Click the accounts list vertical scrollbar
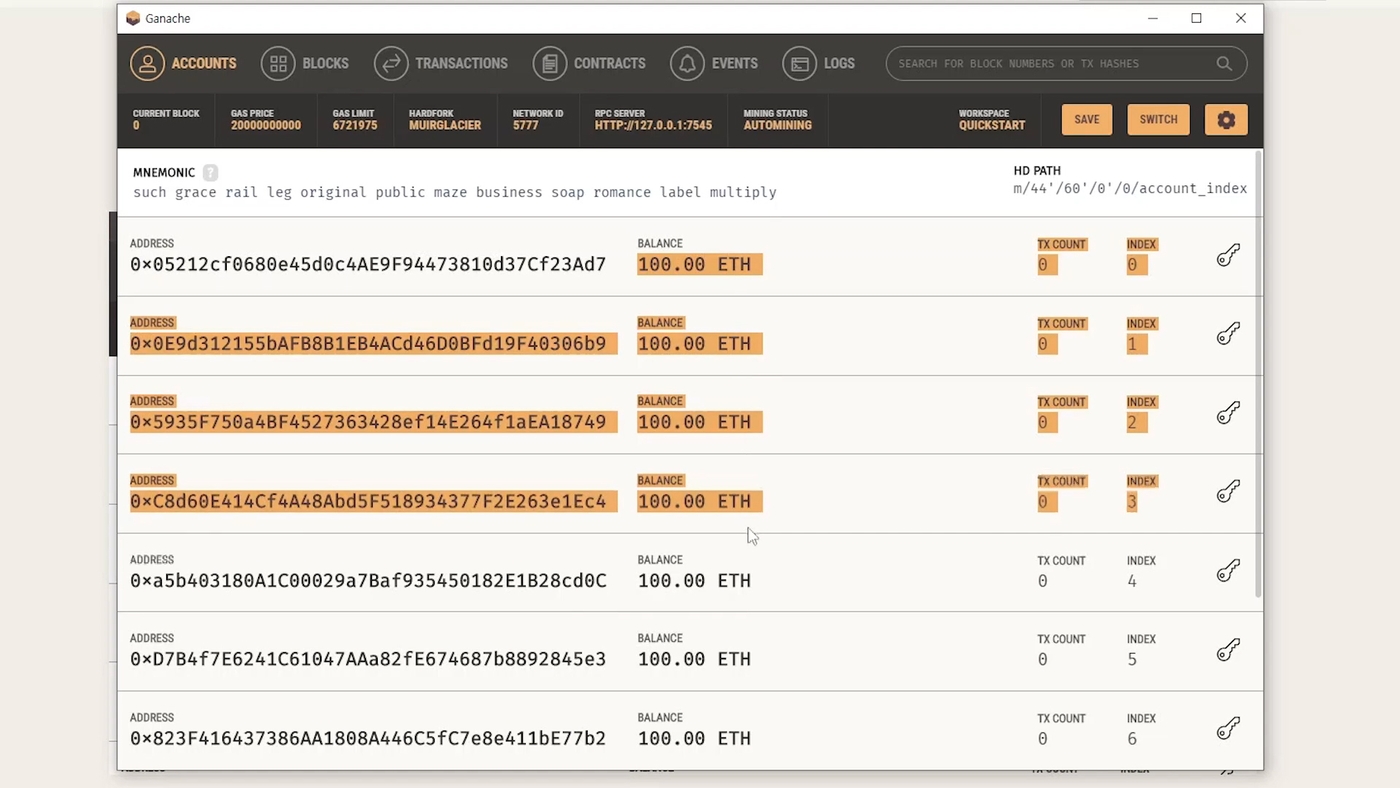This screenshot has width=1400, height=788. (x=1259, y=375)
